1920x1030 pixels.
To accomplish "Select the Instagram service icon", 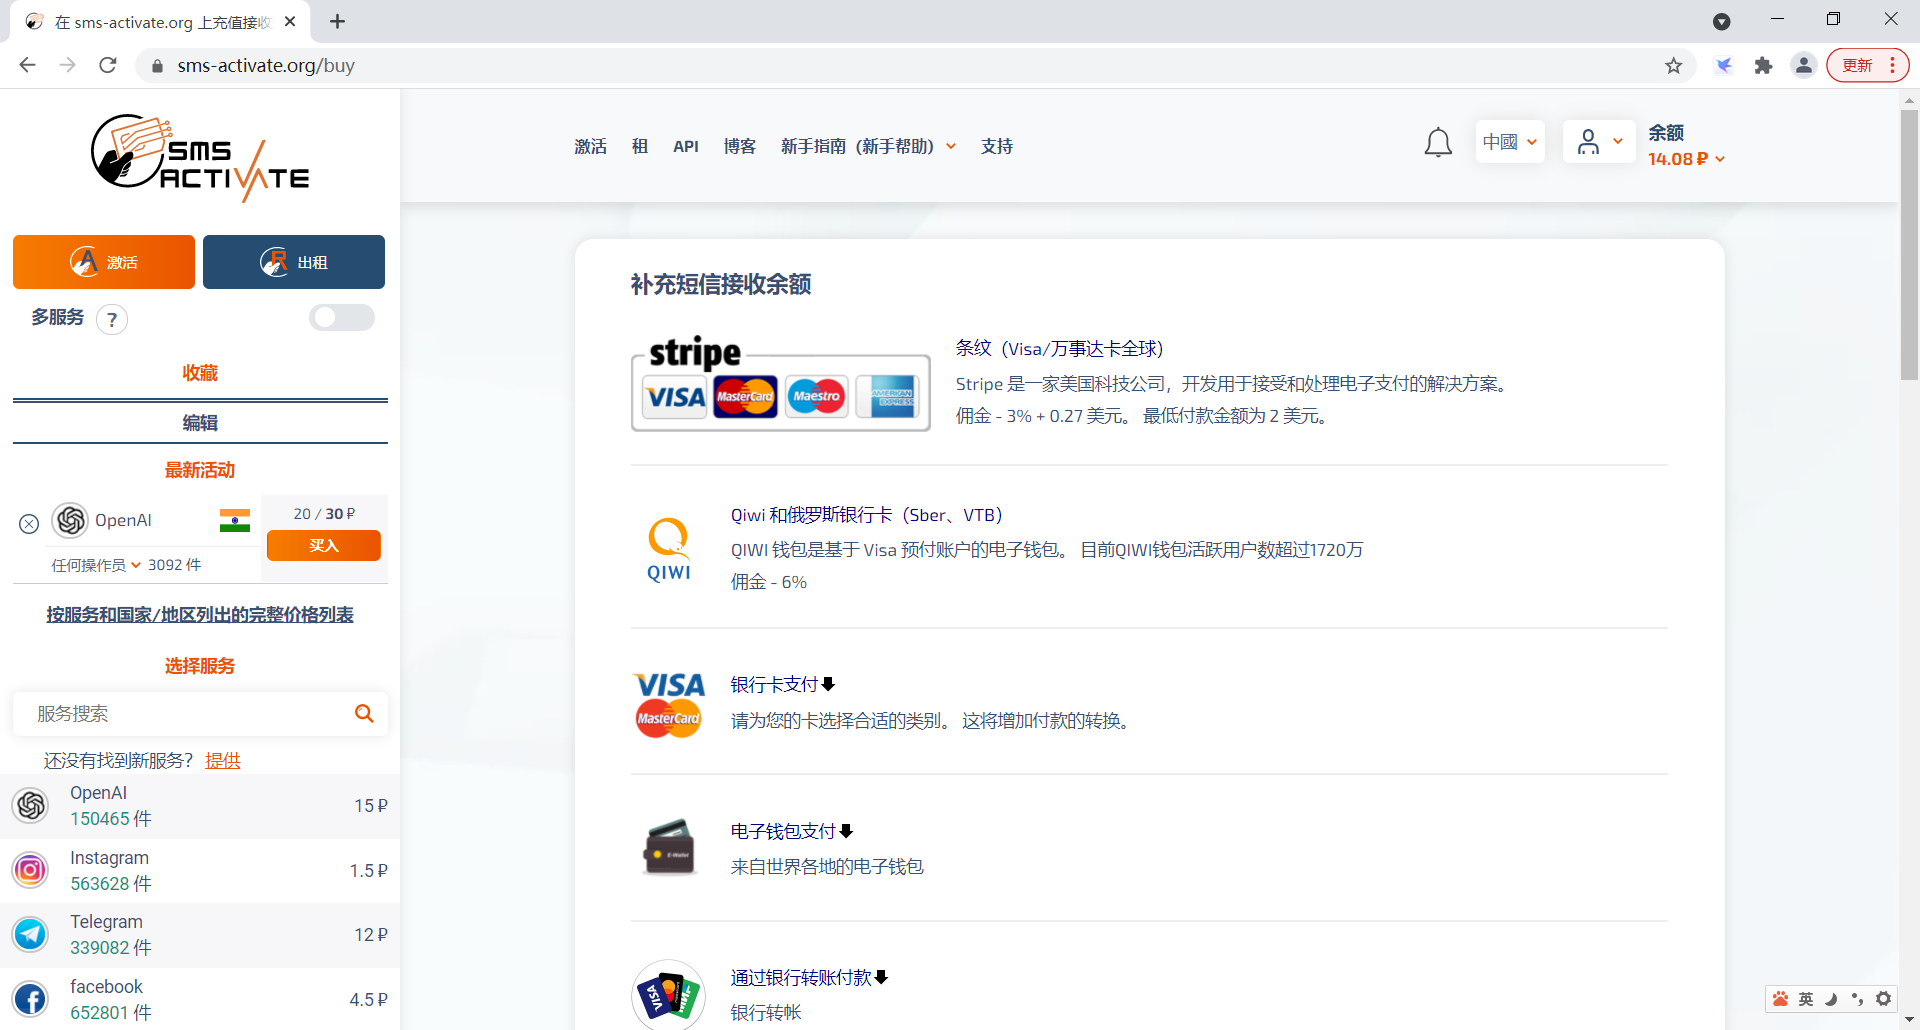I will [x=31, y=870].
